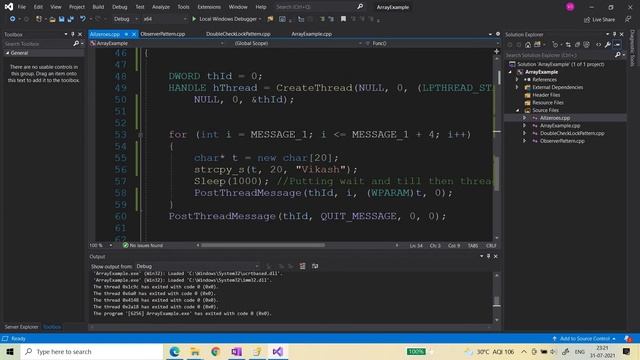Switch to ArrayExample.cpp editor tab
This screenshot has height=360, width=640.
coord(311,34)
